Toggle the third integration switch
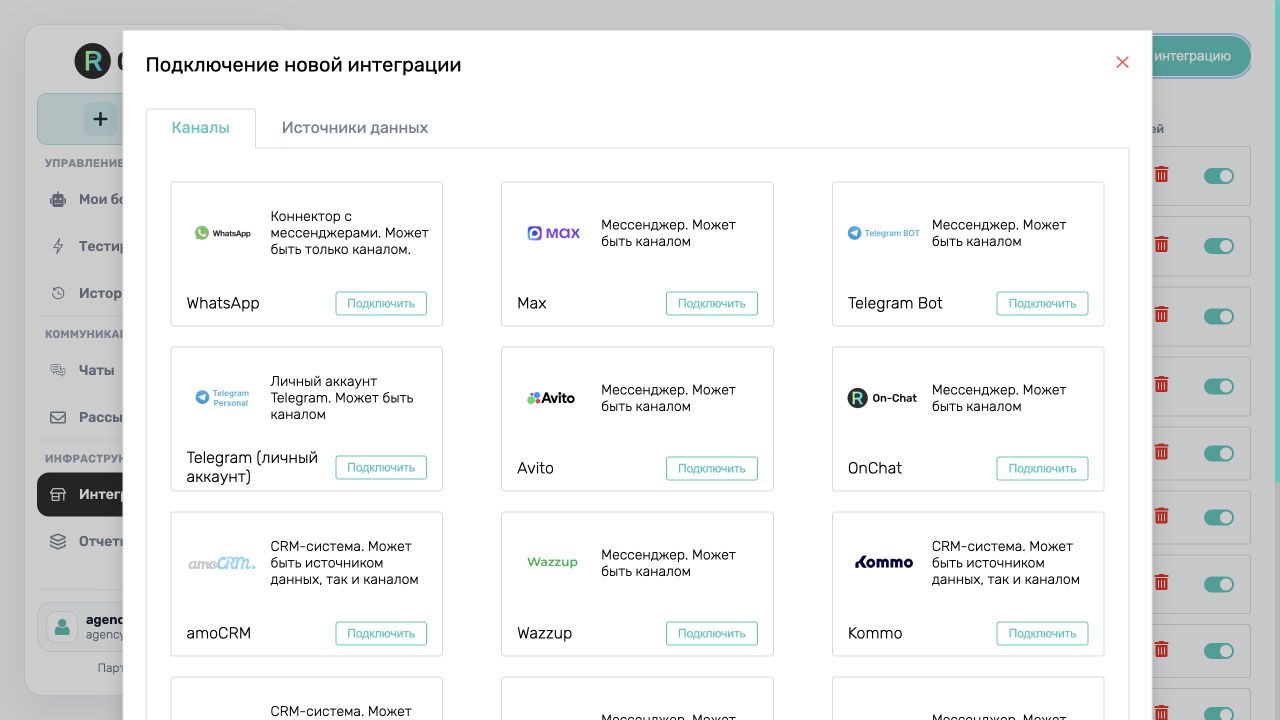 click(1219, 316)
